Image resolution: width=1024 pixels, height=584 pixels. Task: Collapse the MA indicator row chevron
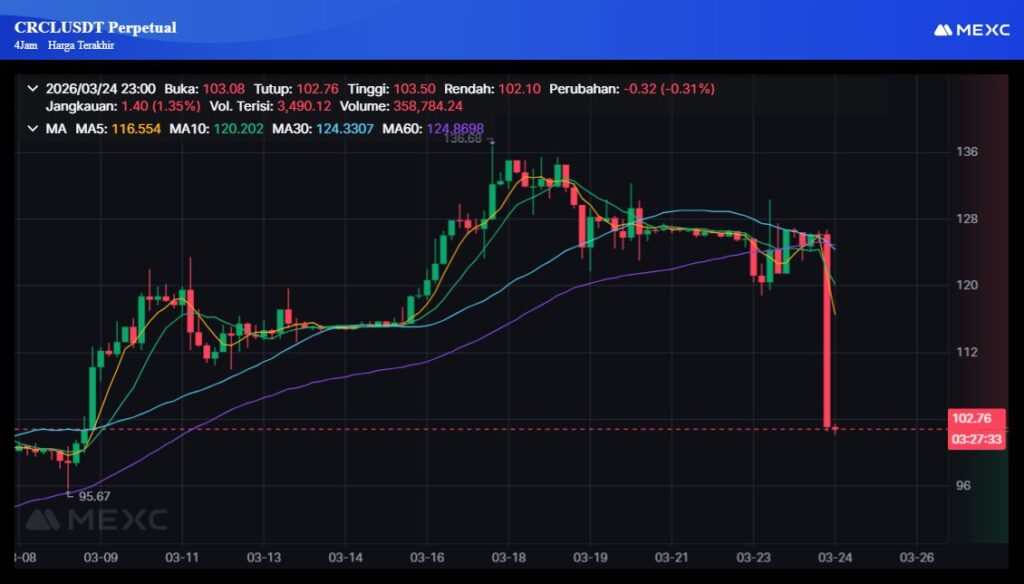tap(33, 128)
